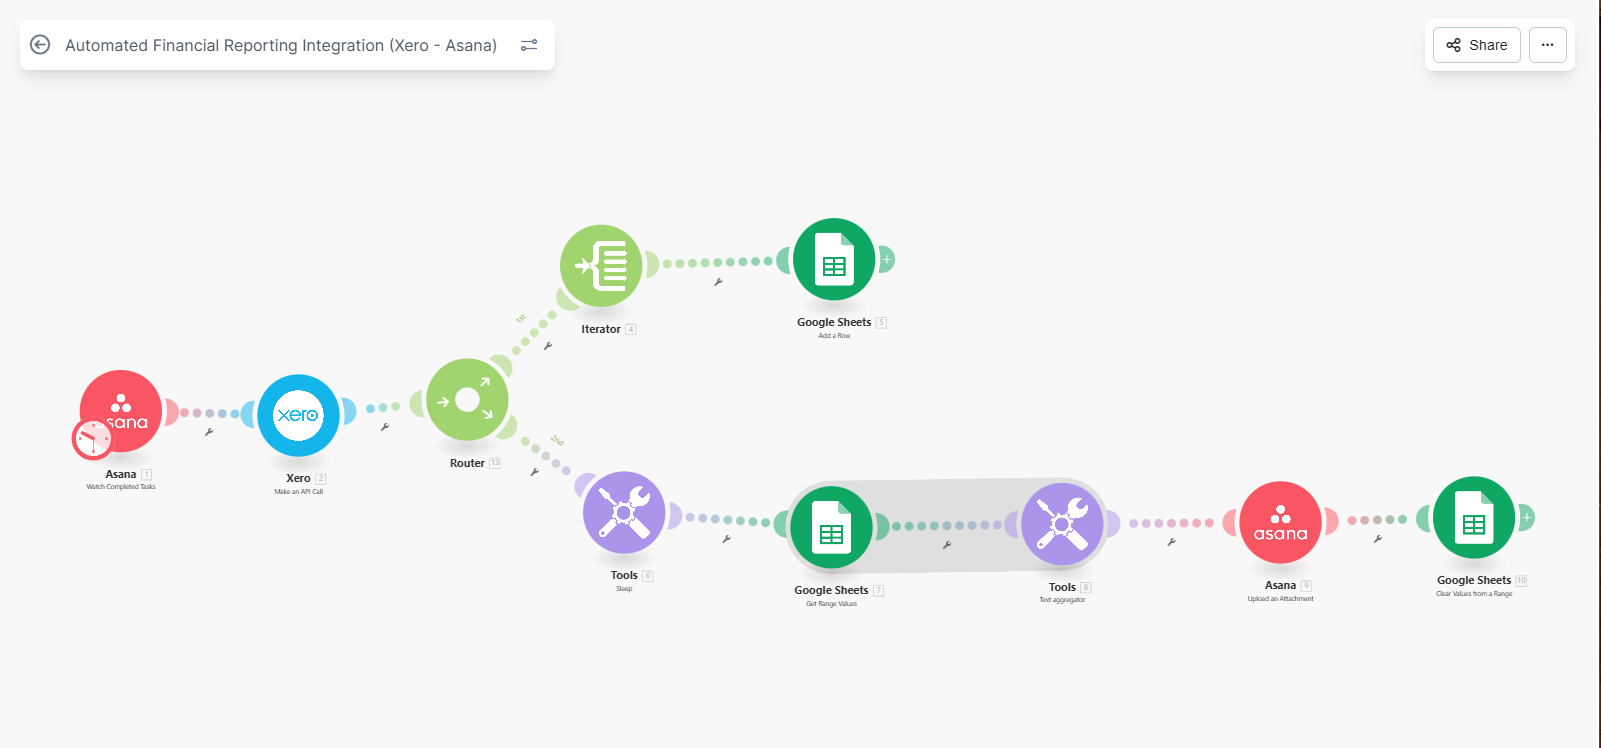The width and height of the screenshot is (1601, 748).
Task: Click the wrench between Asana and Google Sheets Clear Values
Action: [x=1378, y=539]
